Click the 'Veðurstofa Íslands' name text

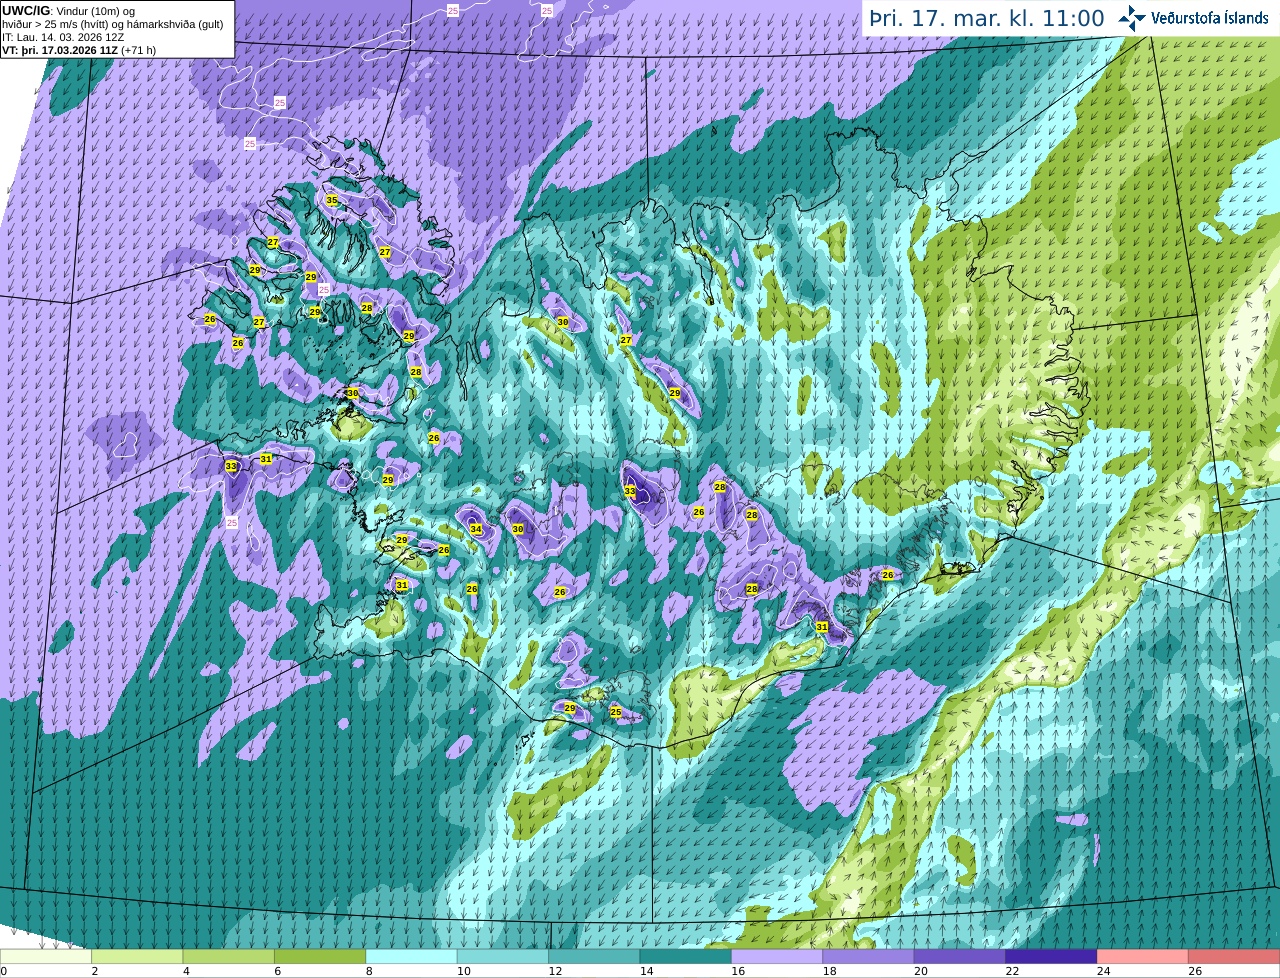1210,18
